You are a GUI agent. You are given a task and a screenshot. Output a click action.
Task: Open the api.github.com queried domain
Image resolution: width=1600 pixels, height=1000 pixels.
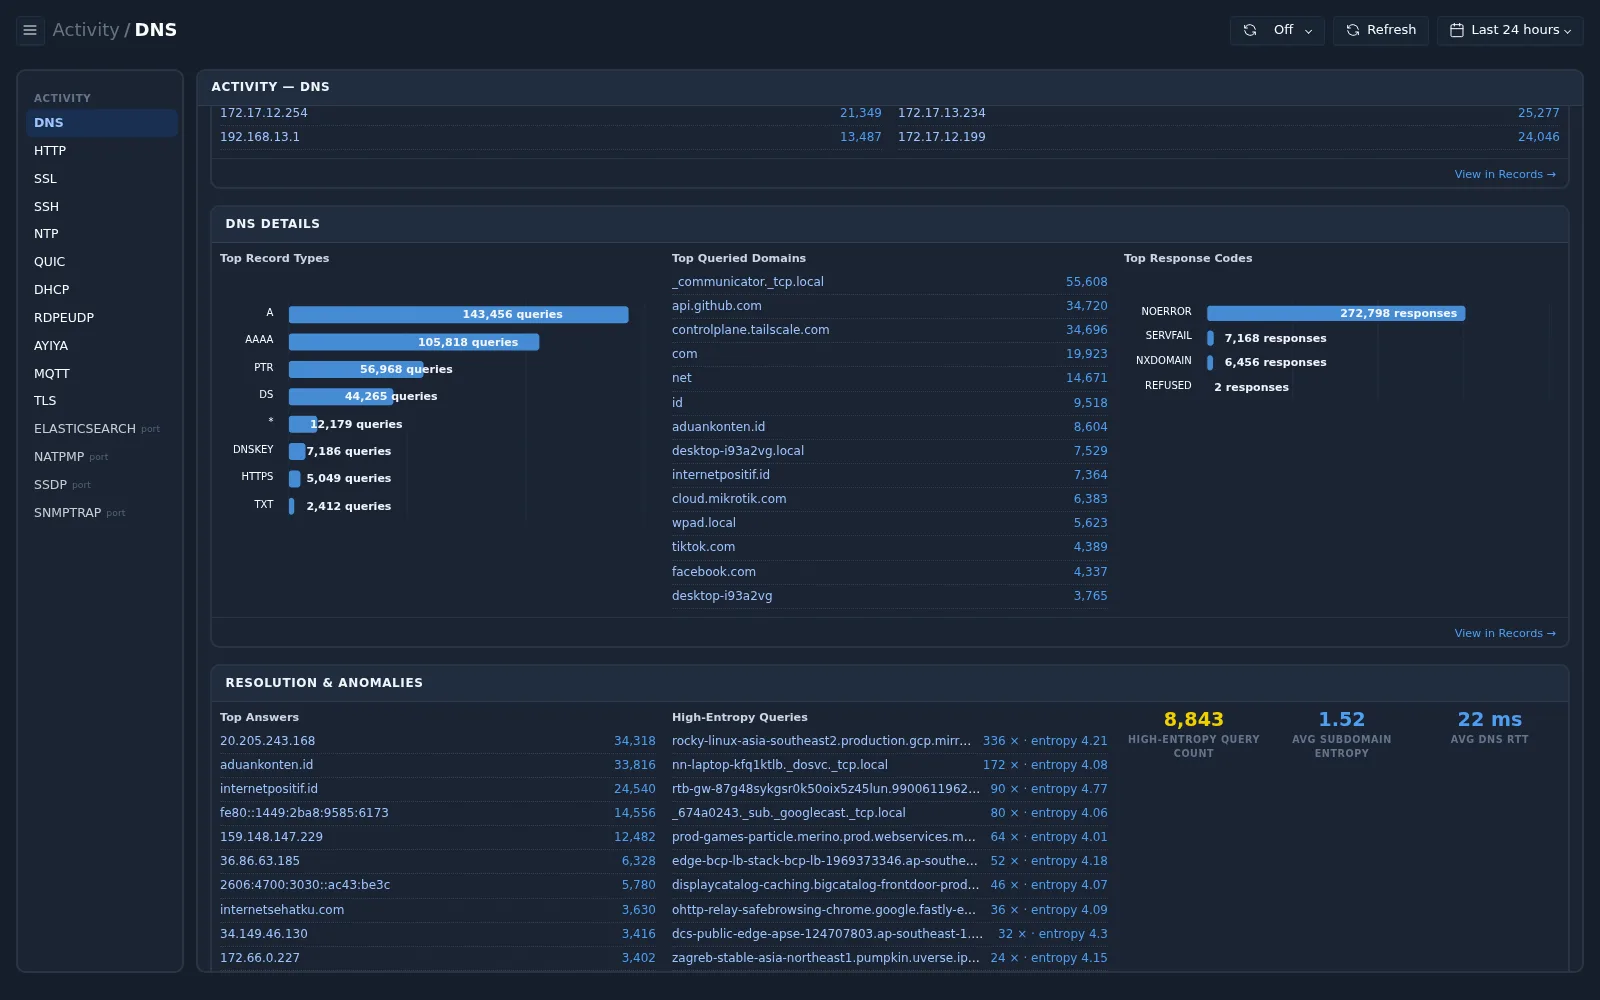click(889, 306)
